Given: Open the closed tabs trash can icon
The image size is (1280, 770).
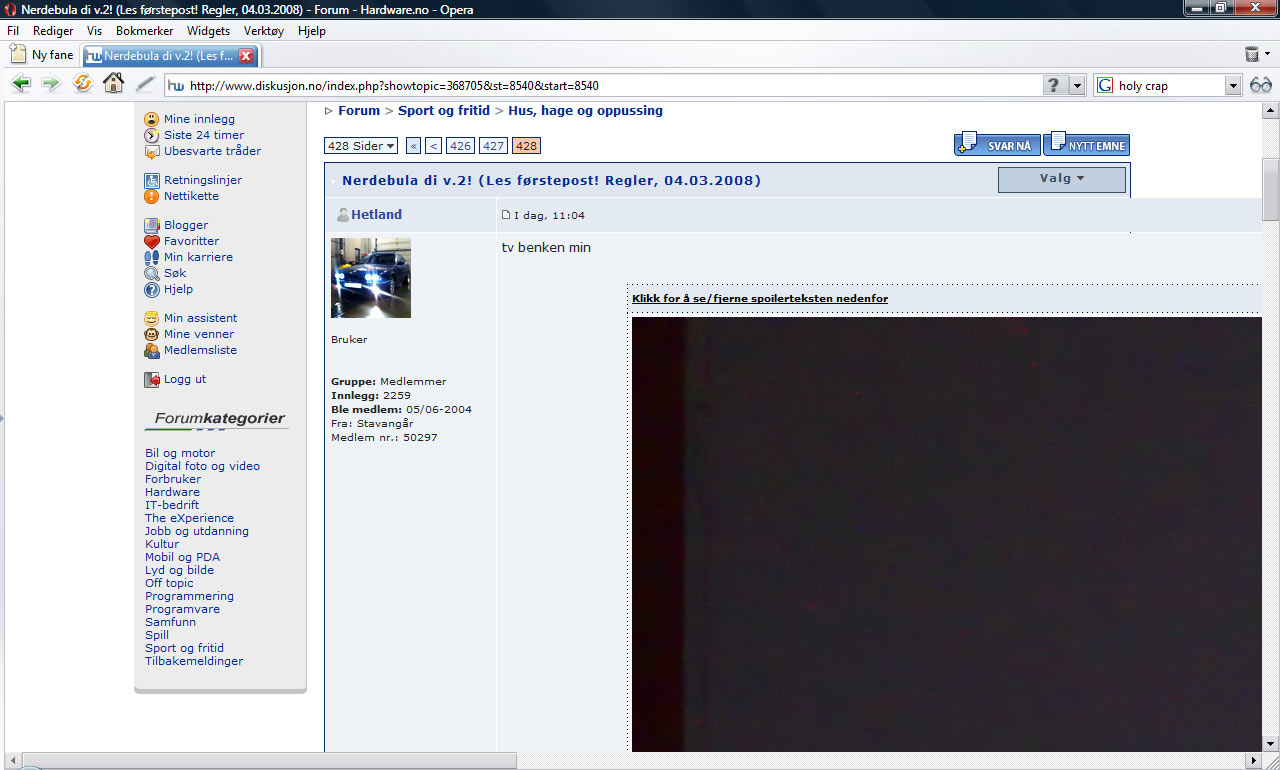Looking at the screenshot, I should pos(1252,54).
